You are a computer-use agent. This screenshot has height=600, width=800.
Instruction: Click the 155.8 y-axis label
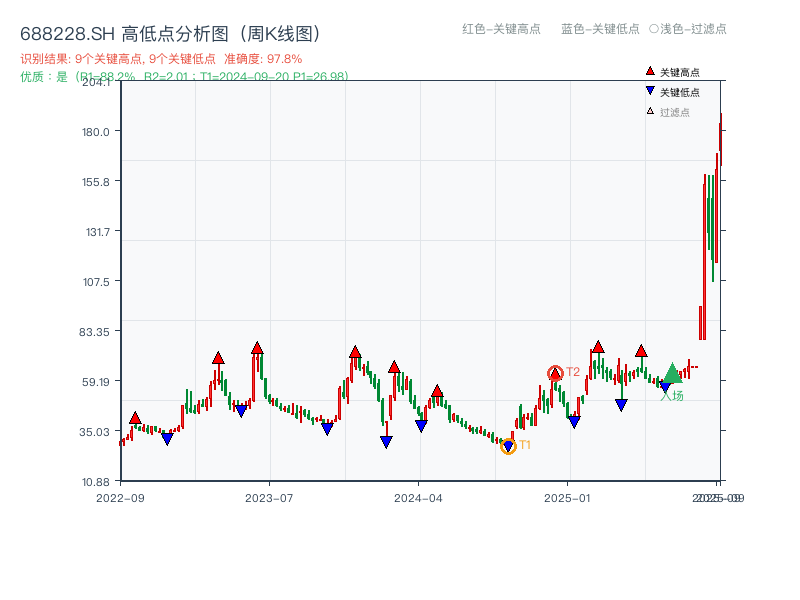[95, 182]
